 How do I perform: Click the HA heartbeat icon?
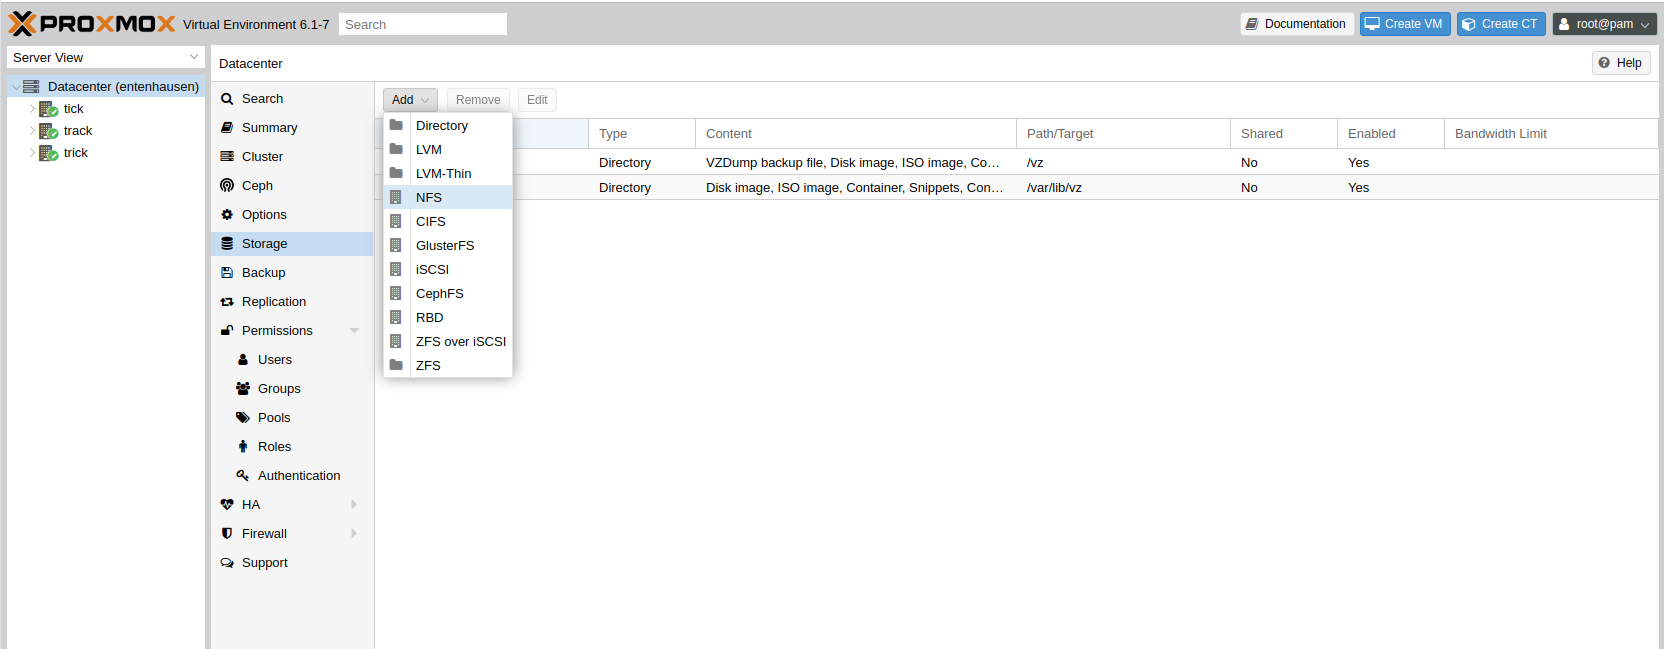click(x=227, y=504)
